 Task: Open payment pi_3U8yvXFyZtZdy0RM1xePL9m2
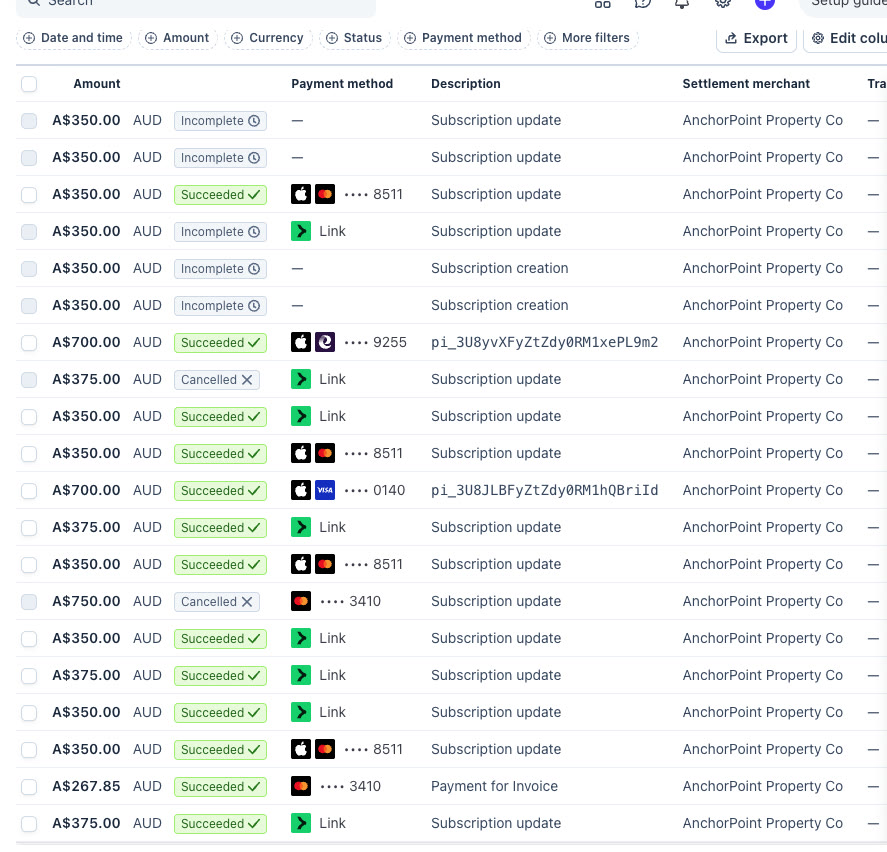(x=544, y=342)
